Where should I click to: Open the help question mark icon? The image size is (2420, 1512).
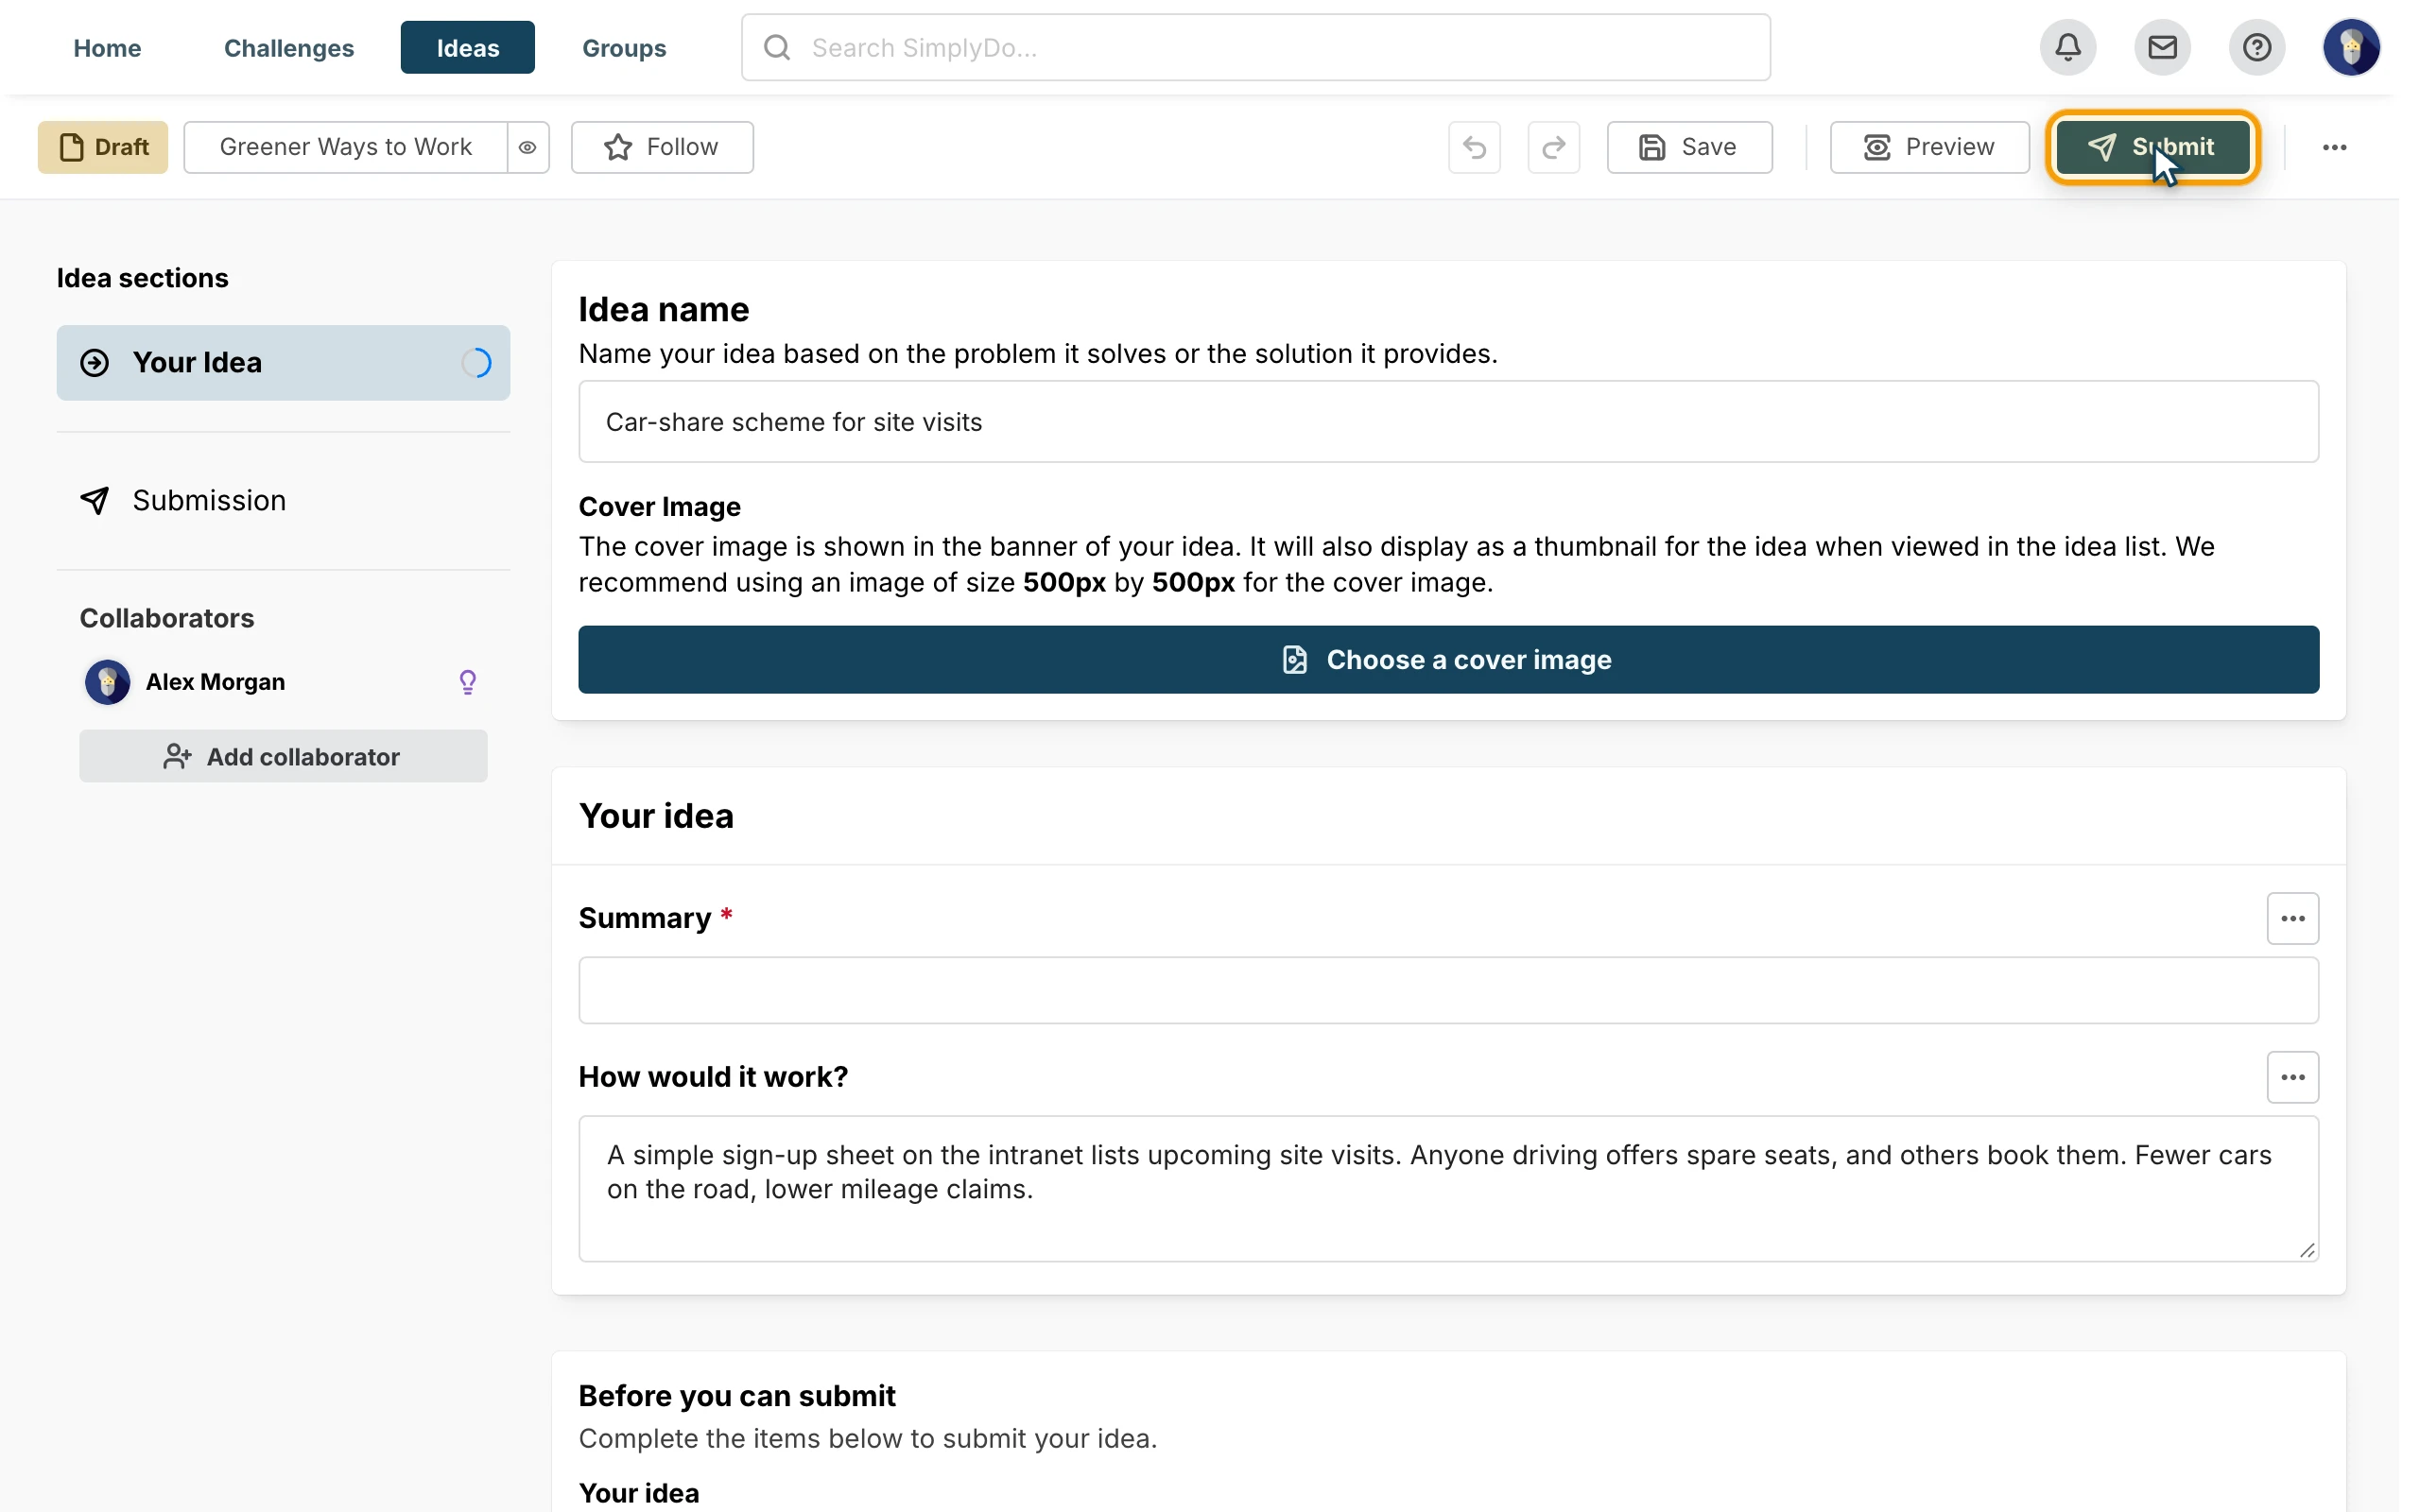click(2257, 47)
